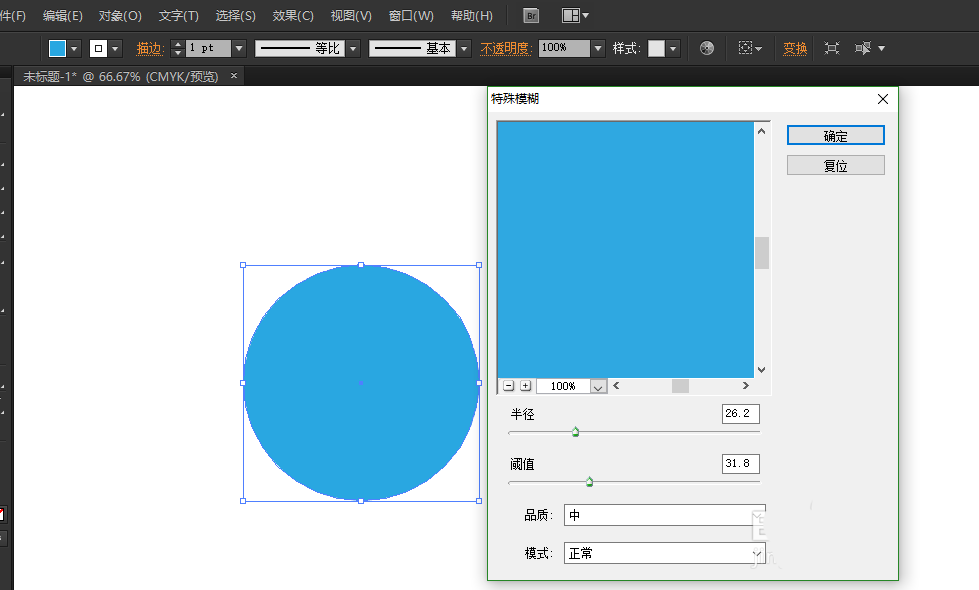This screenshot has height=590, width=979.
Task: Open the 编辑(E) menu
Action: pos(62,16)
